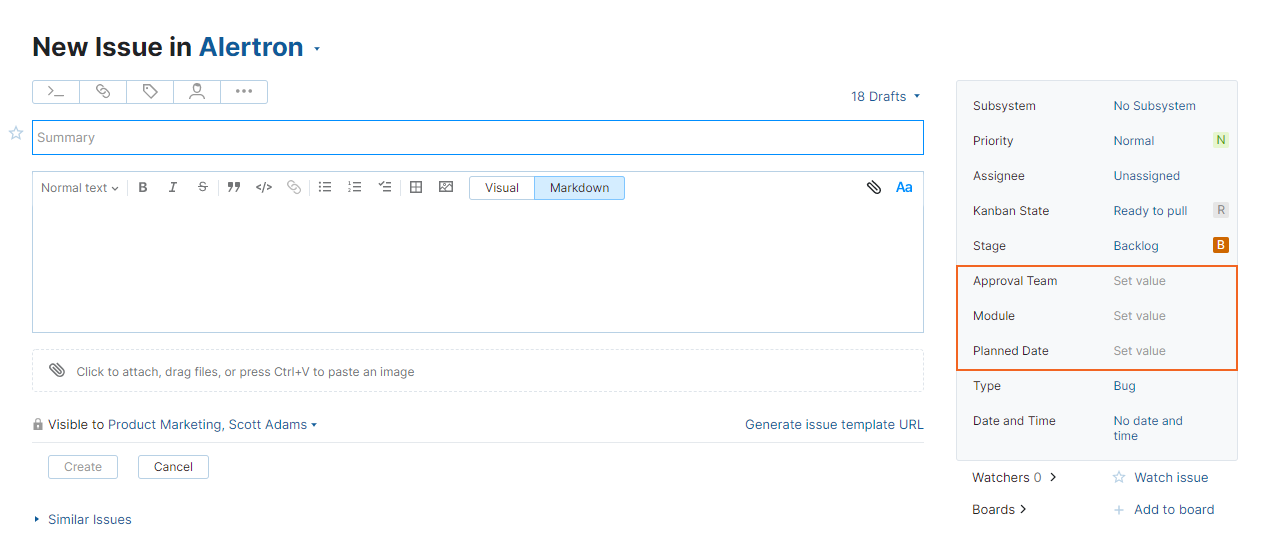
Task: Click the Summary input field
Action: (478, 138)
